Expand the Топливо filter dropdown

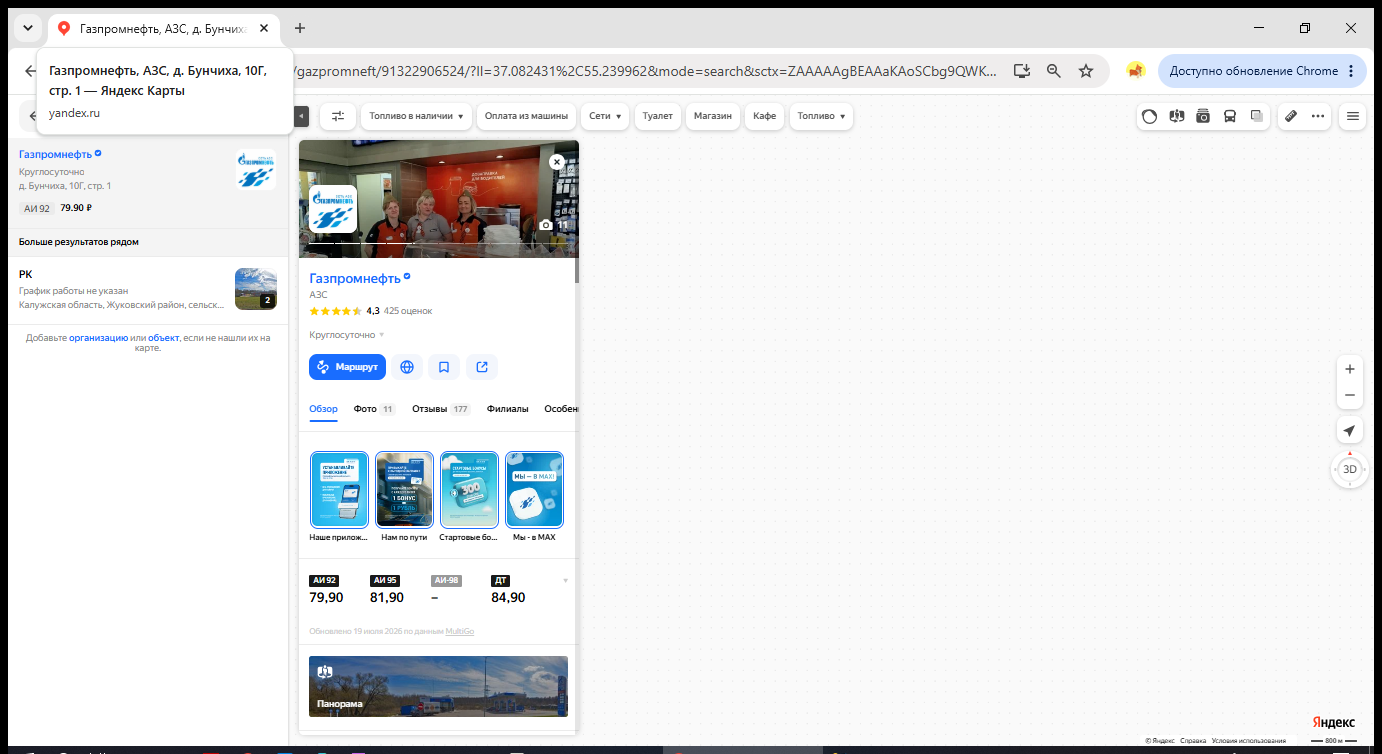pyautogui.click(x=821, y=116)
